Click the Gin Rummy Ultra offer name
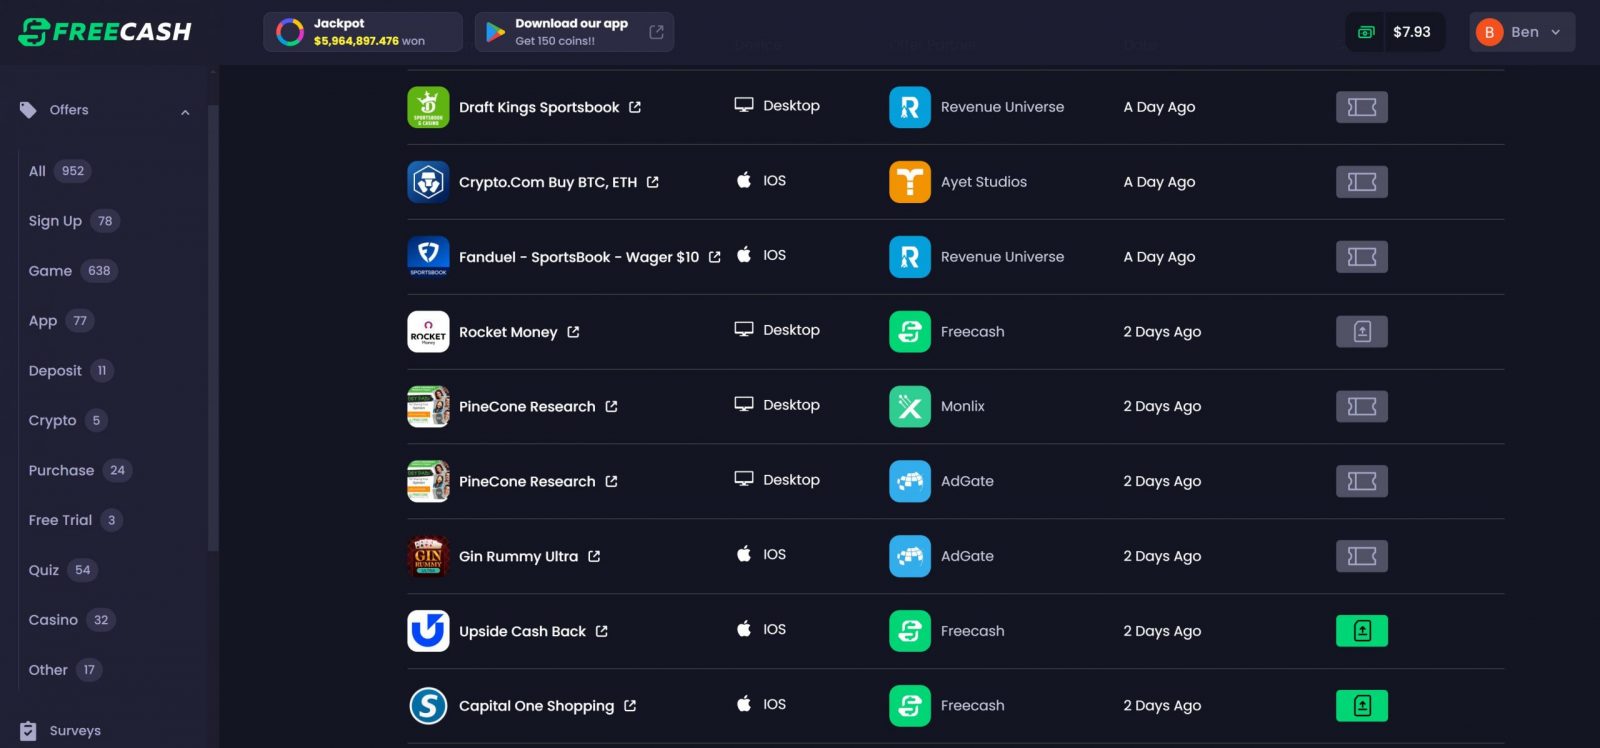 tap(518, 556)
